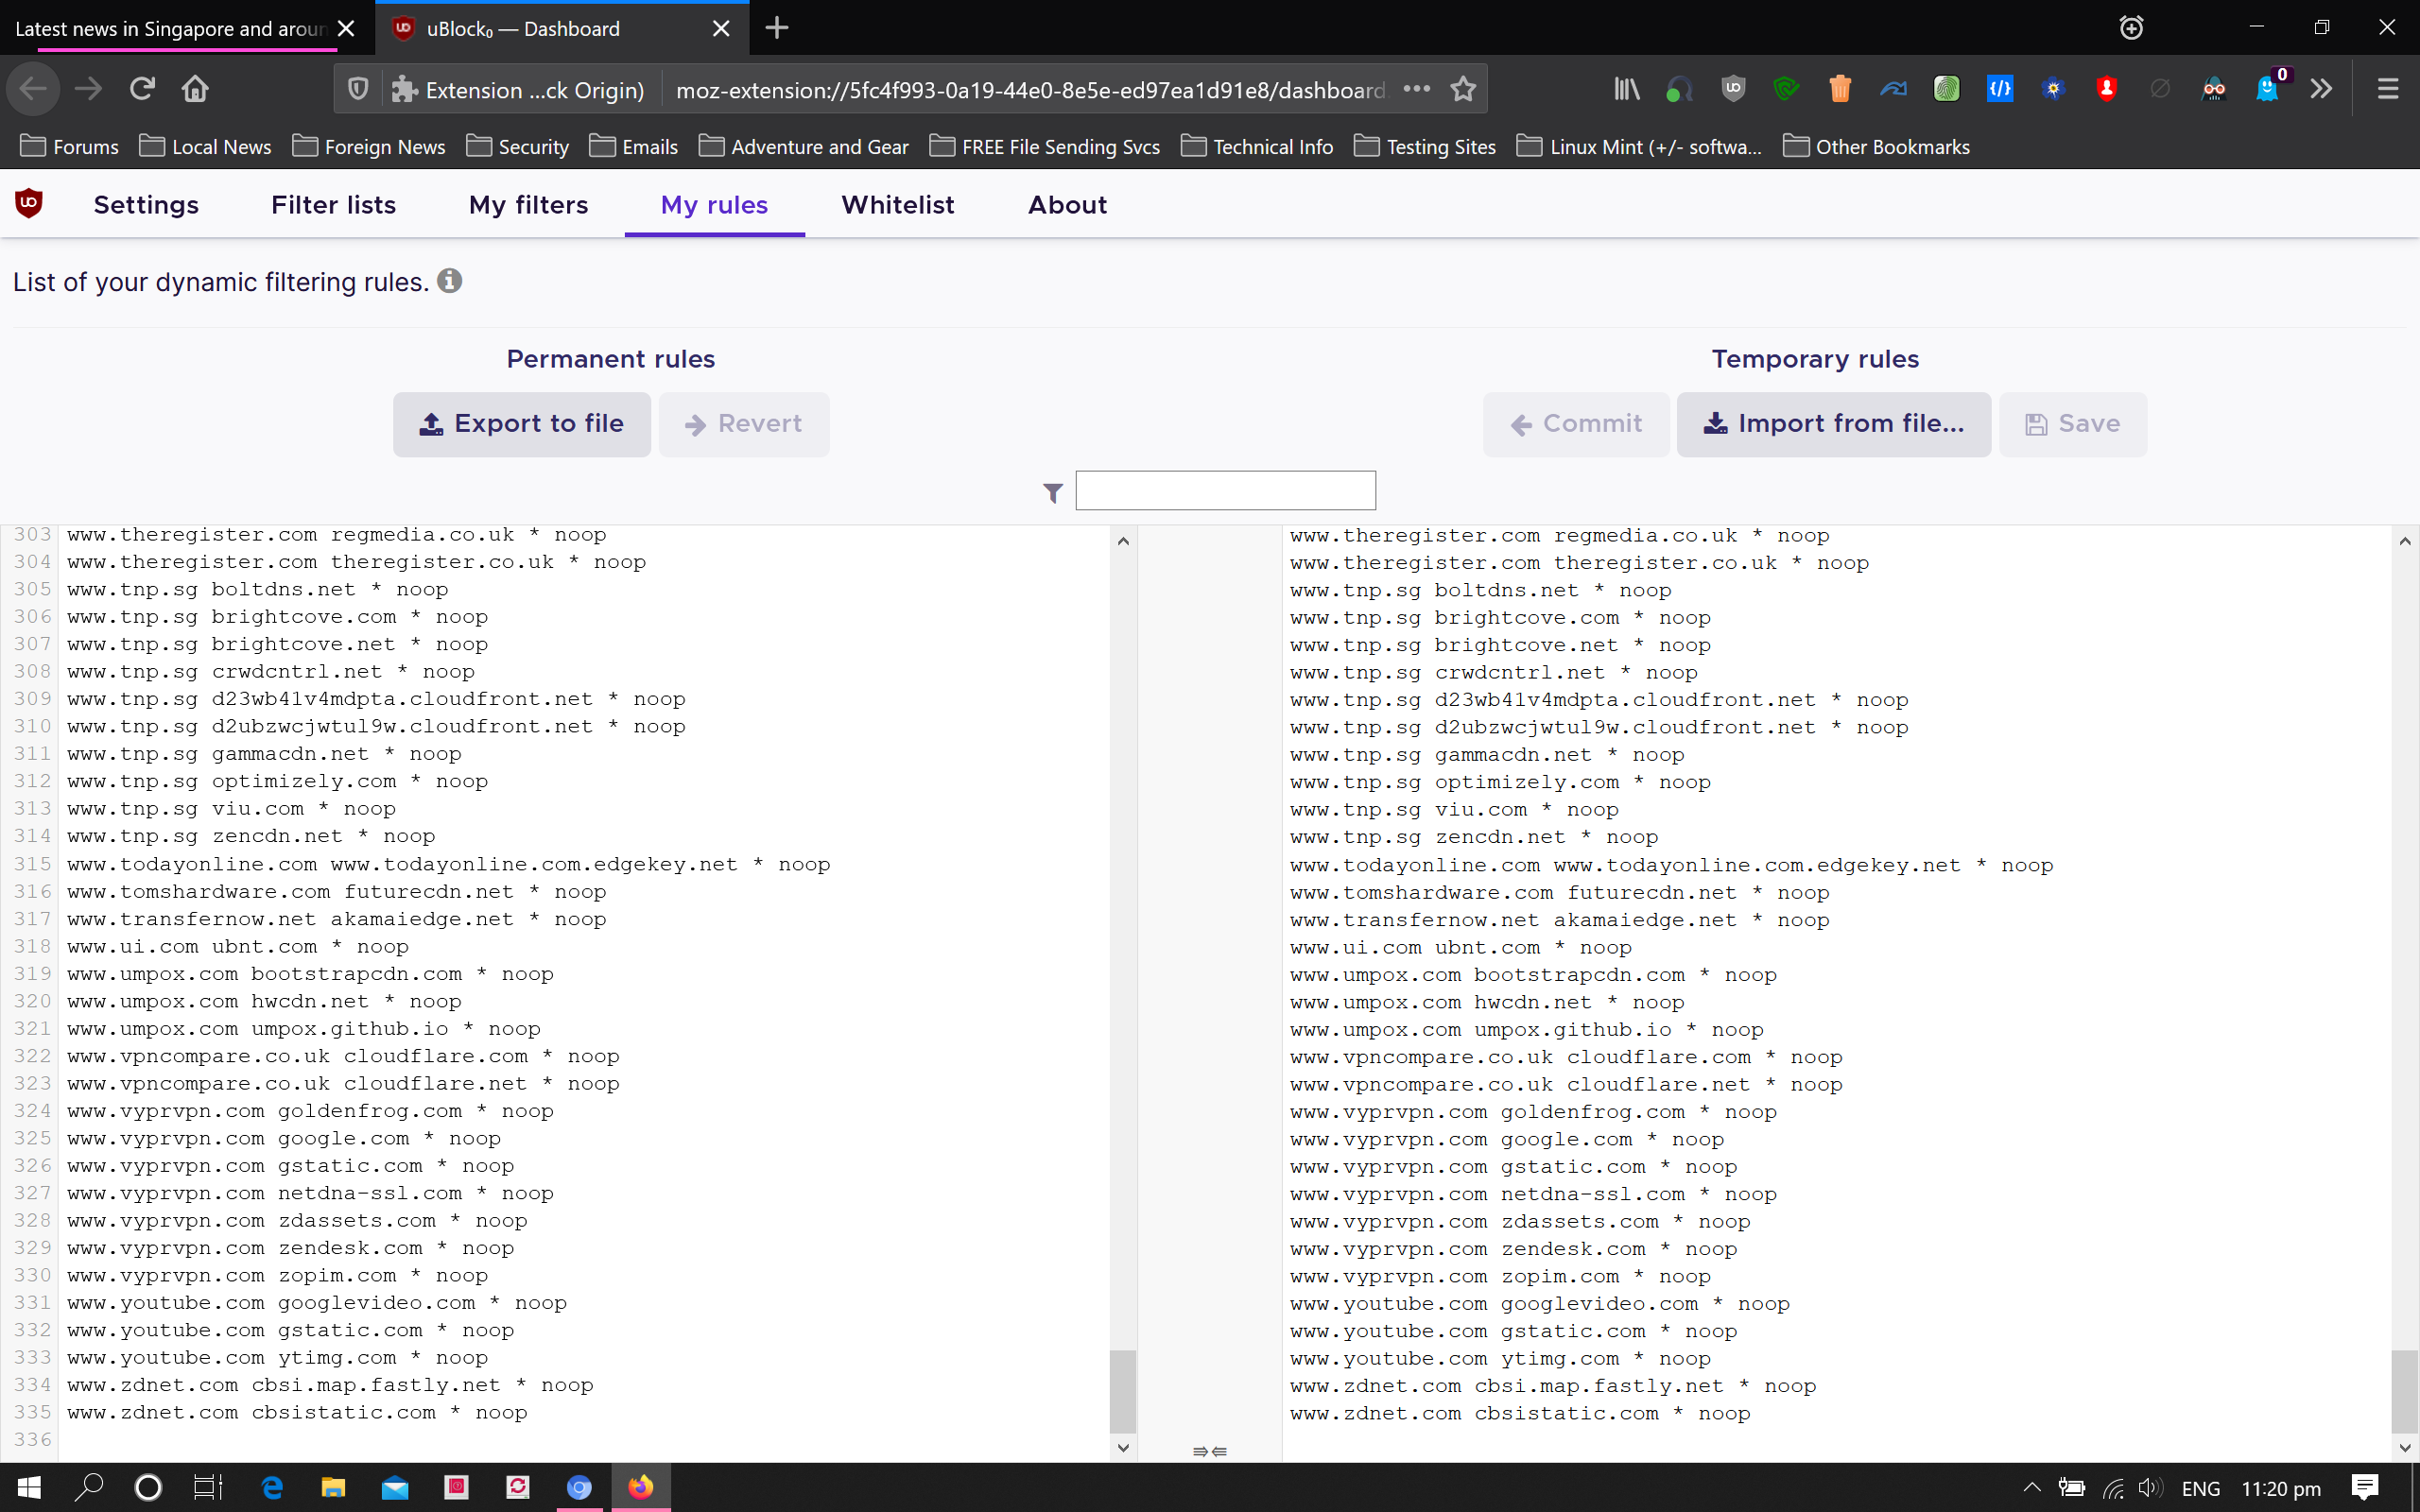2420x1512 pixels.
Task: Click the Import from file button
Action: [1833, 424]
